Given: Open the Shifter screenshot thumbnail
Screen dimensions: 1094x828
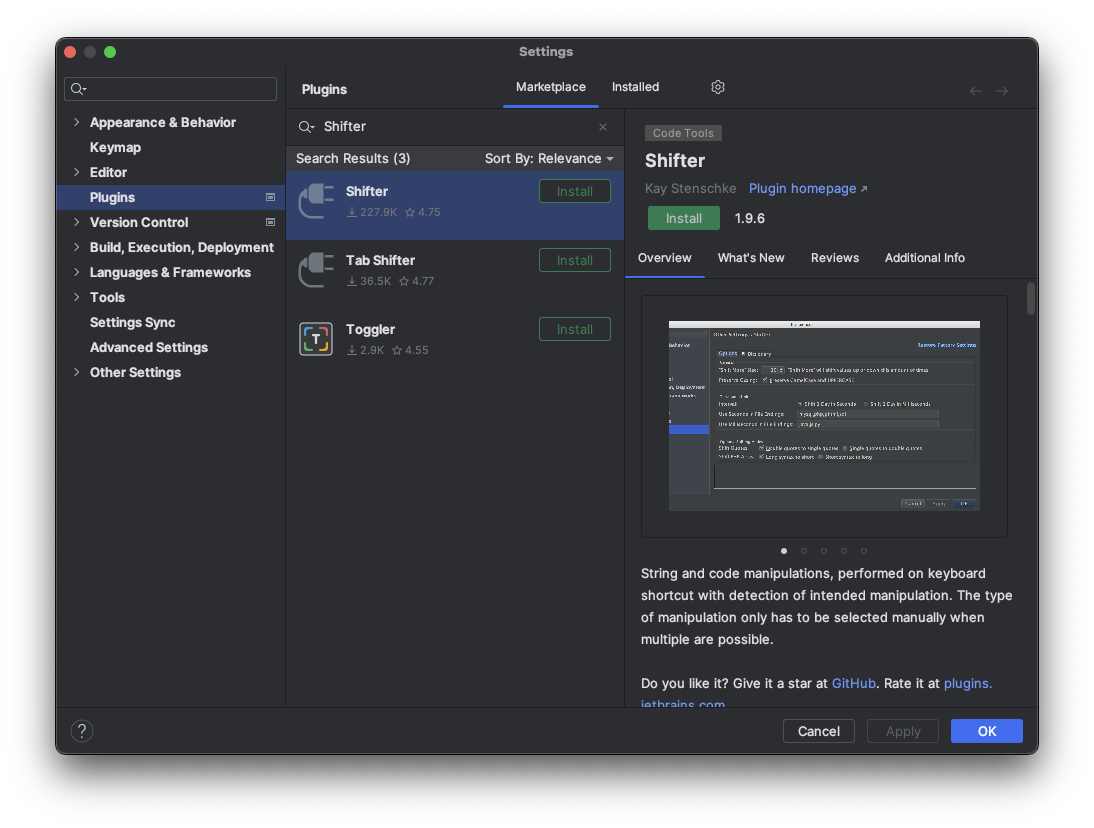Looking at the screenshot, I should point(824,416).
